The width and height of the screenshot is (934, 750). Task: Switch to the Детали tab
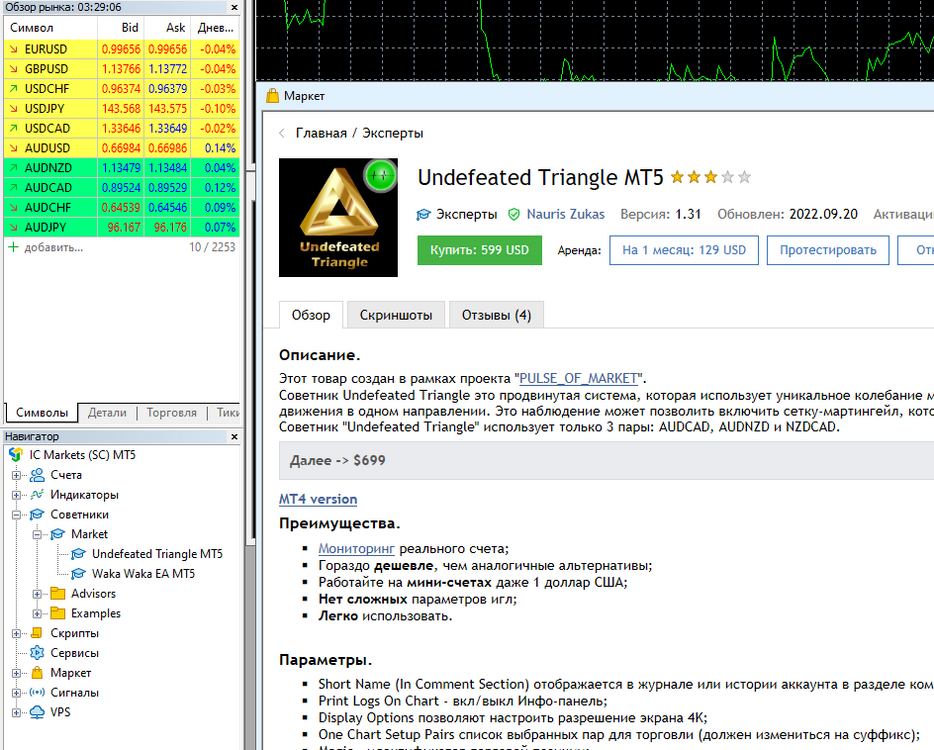107,412
